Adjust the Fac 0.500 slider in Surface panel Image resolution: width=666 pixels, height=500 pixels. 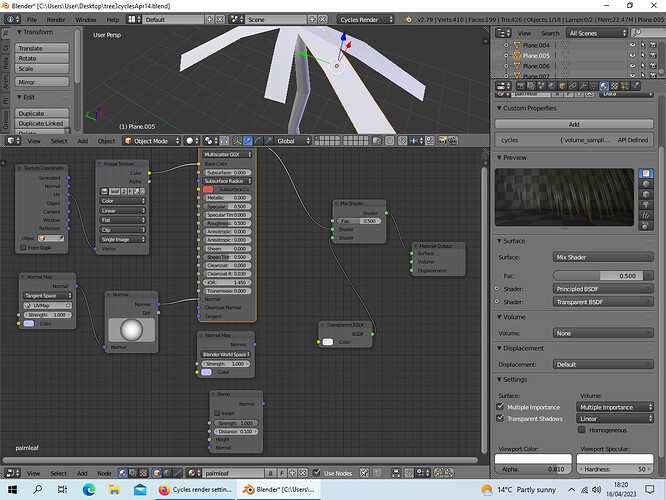click(598, 276)
